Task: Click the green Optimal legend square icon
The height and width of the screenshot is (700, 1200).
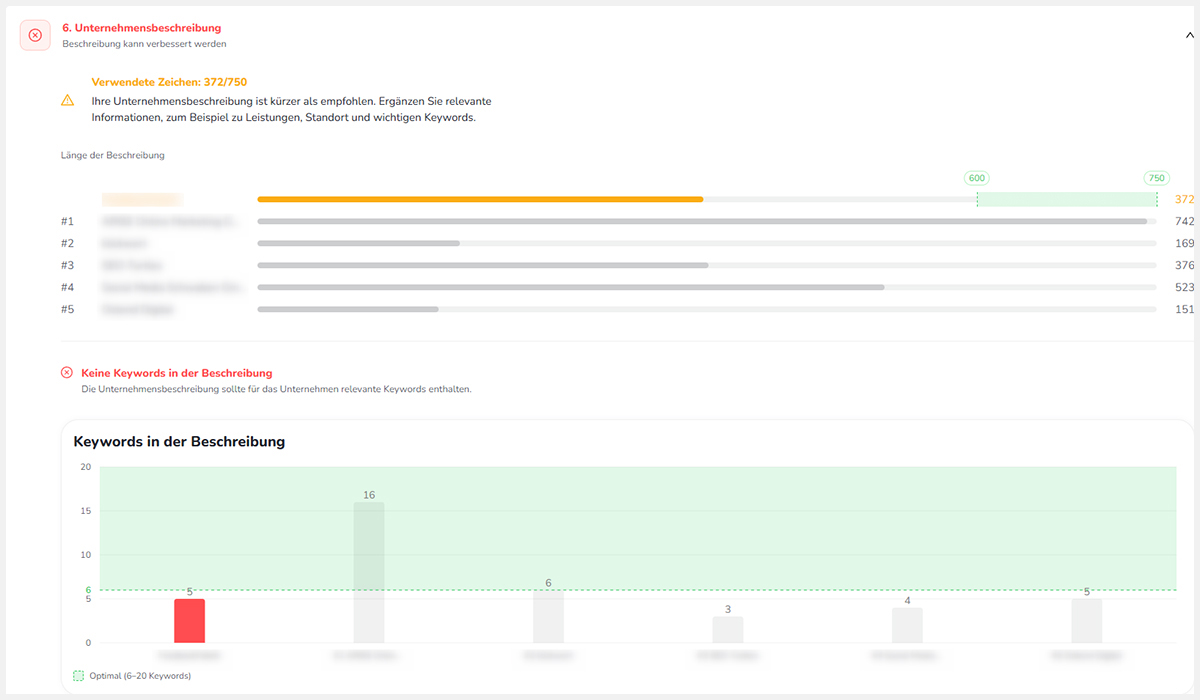Action: pos(79,676)
